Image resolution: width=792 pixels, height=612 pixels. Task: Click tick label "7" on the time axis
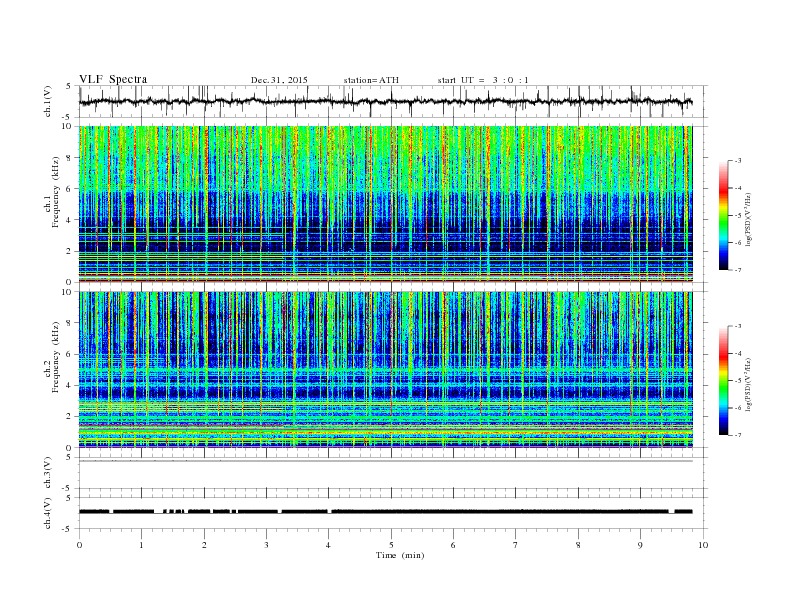516,545
